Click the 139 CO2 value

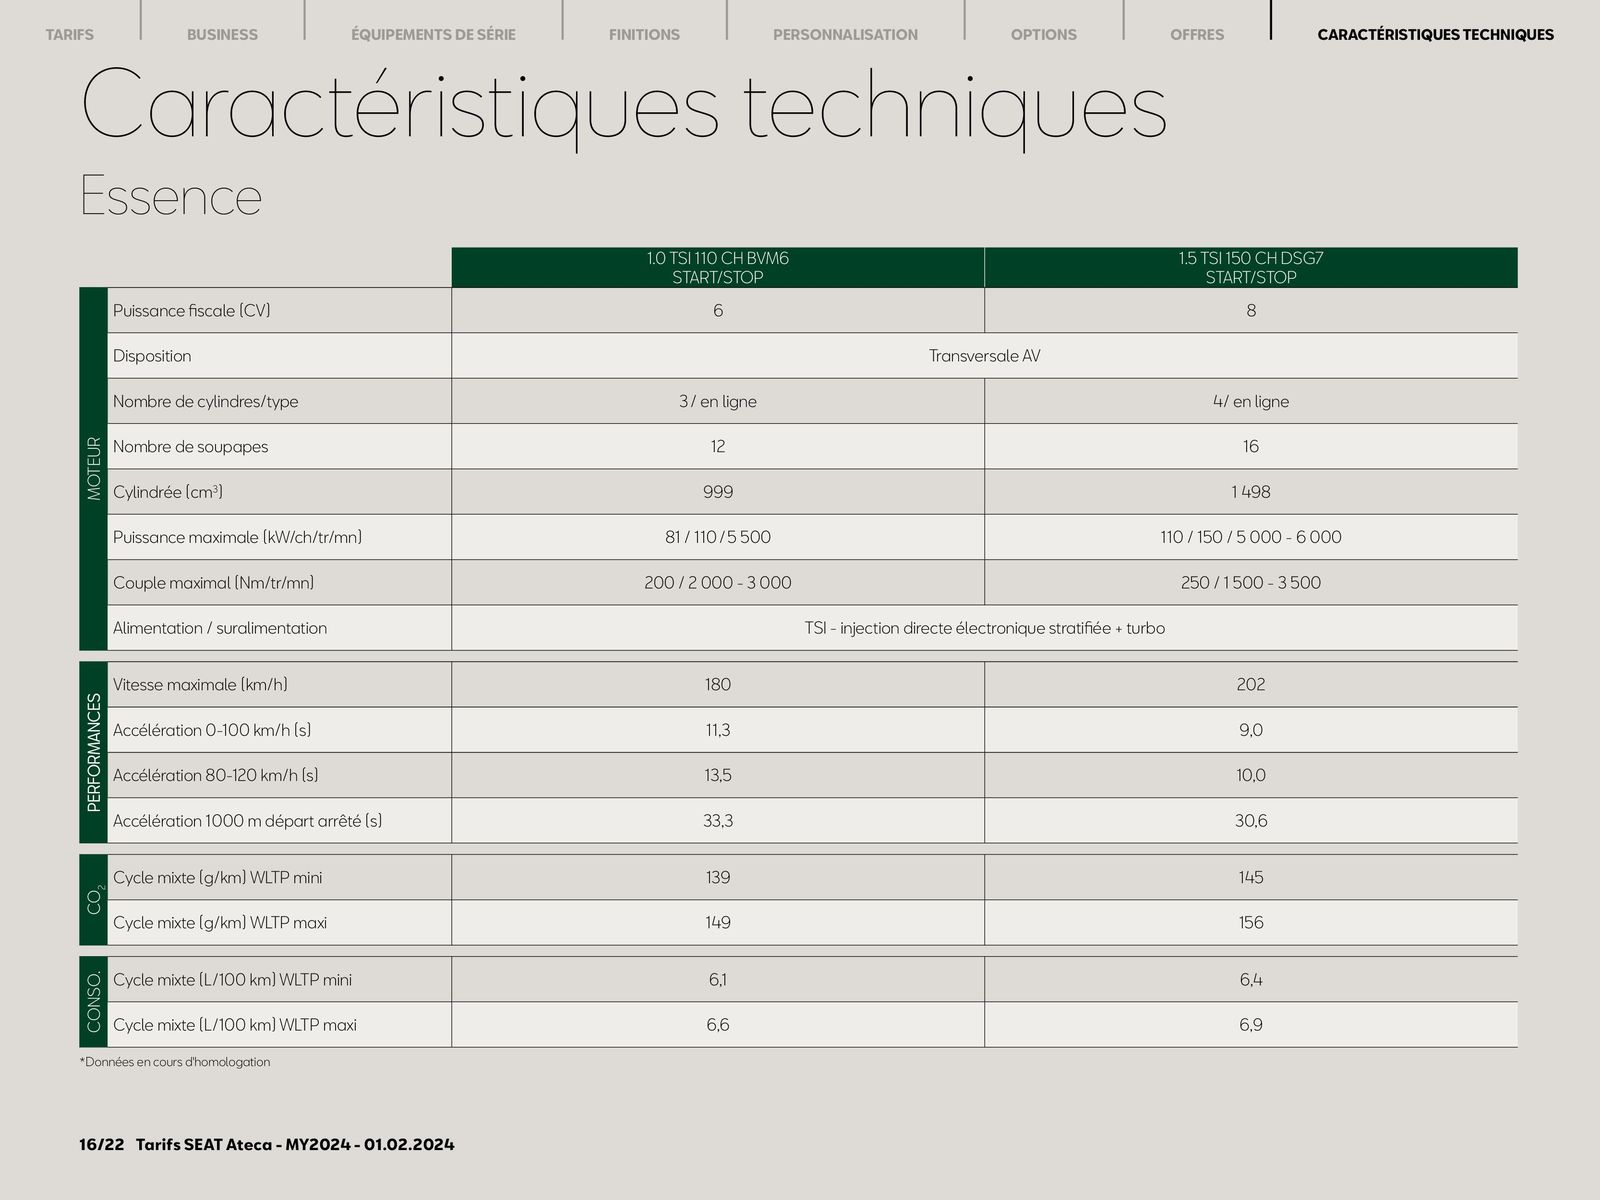coord(718,878)
